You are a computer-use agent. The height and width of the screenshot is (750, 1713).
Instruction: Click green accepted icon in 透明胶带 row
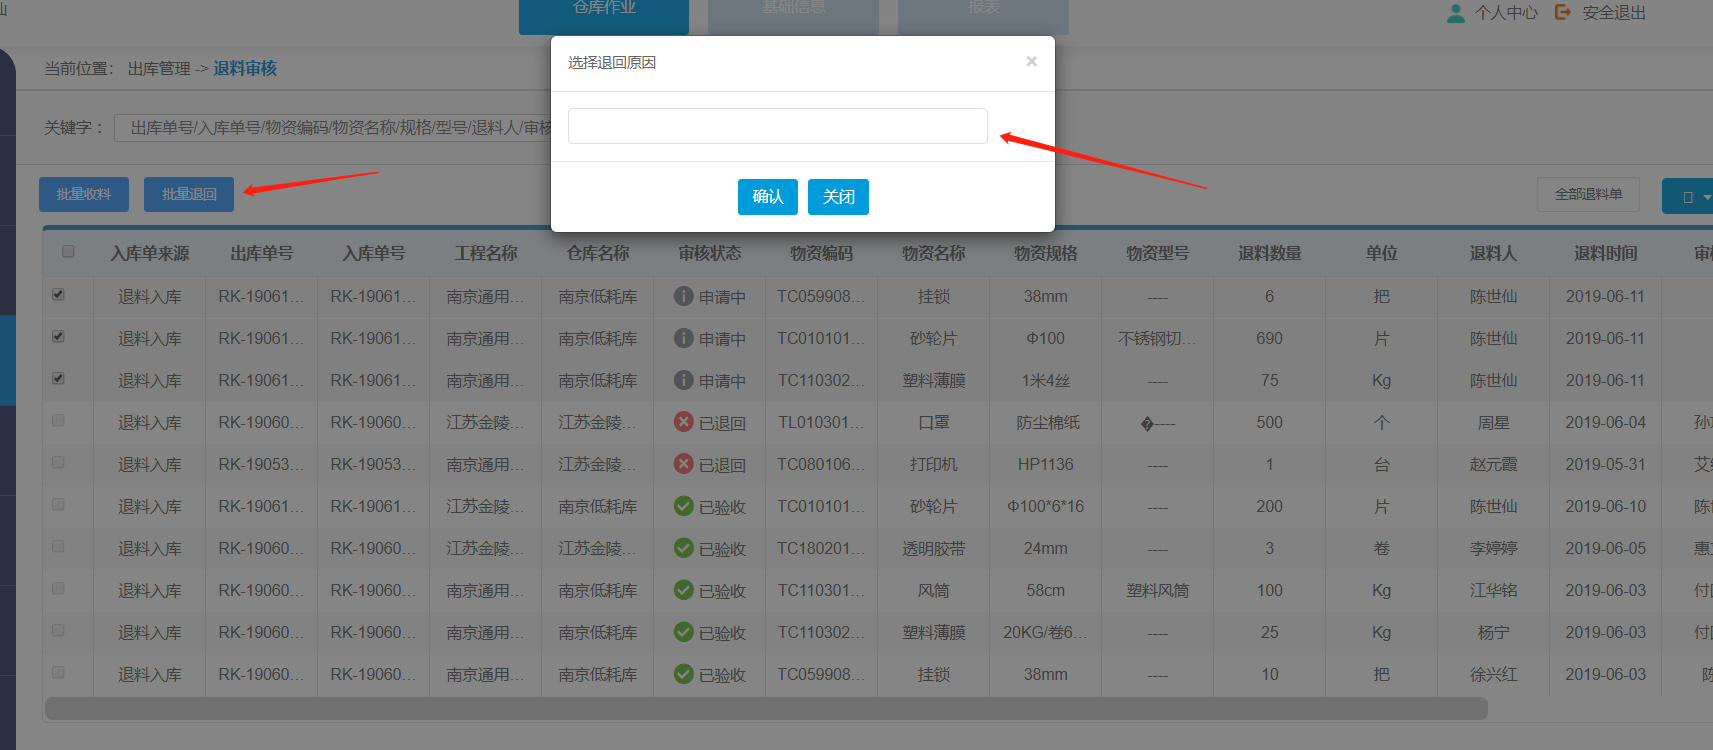684,548
